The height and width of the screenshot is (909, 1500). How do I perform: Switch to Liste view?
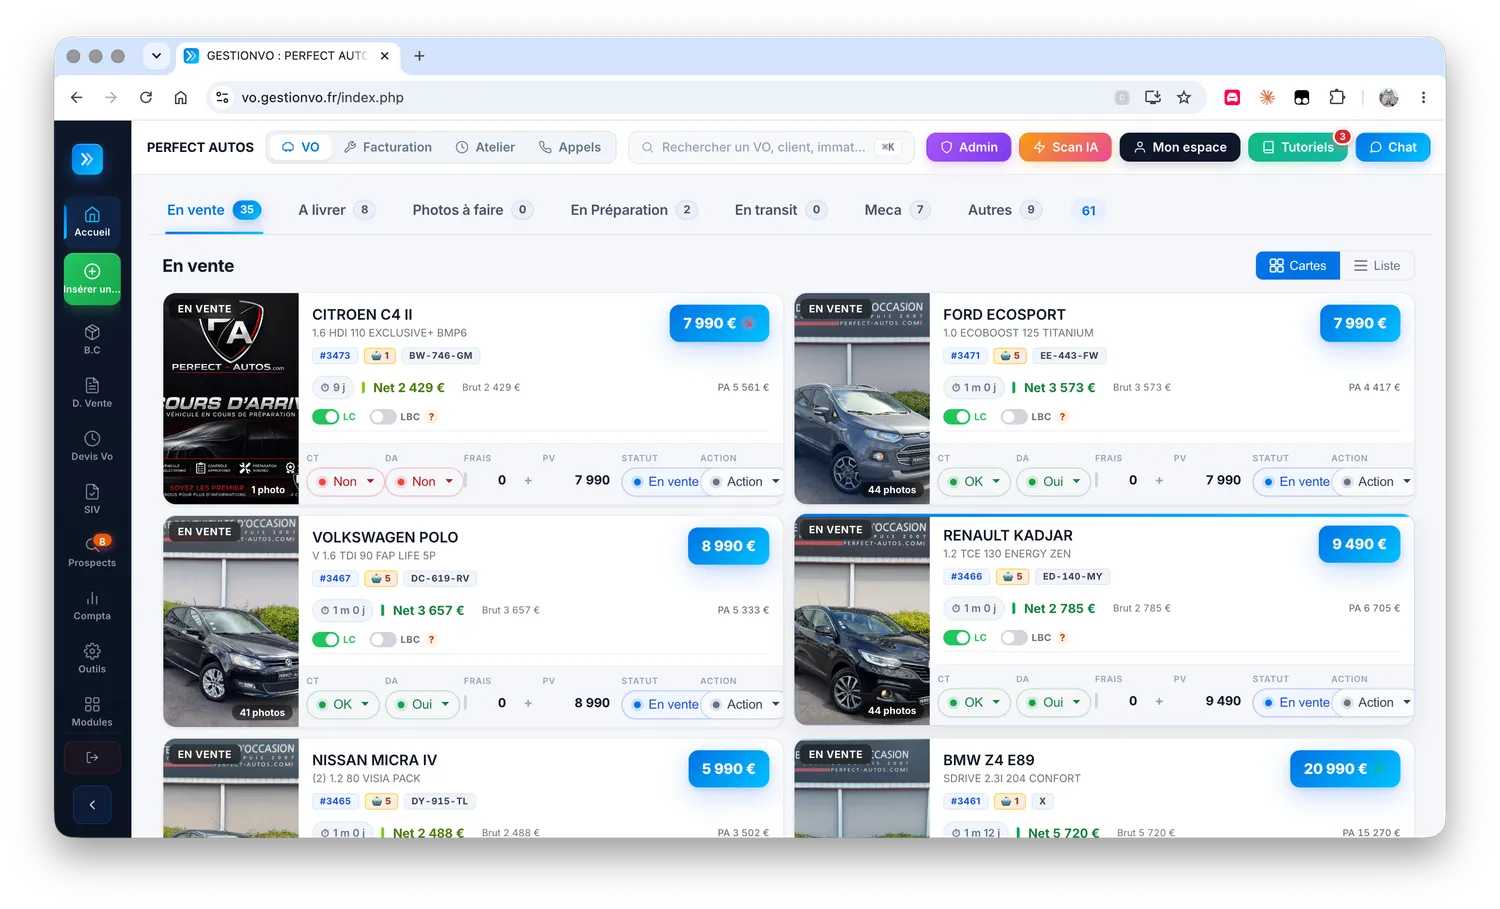click(x=1377, y=266)
